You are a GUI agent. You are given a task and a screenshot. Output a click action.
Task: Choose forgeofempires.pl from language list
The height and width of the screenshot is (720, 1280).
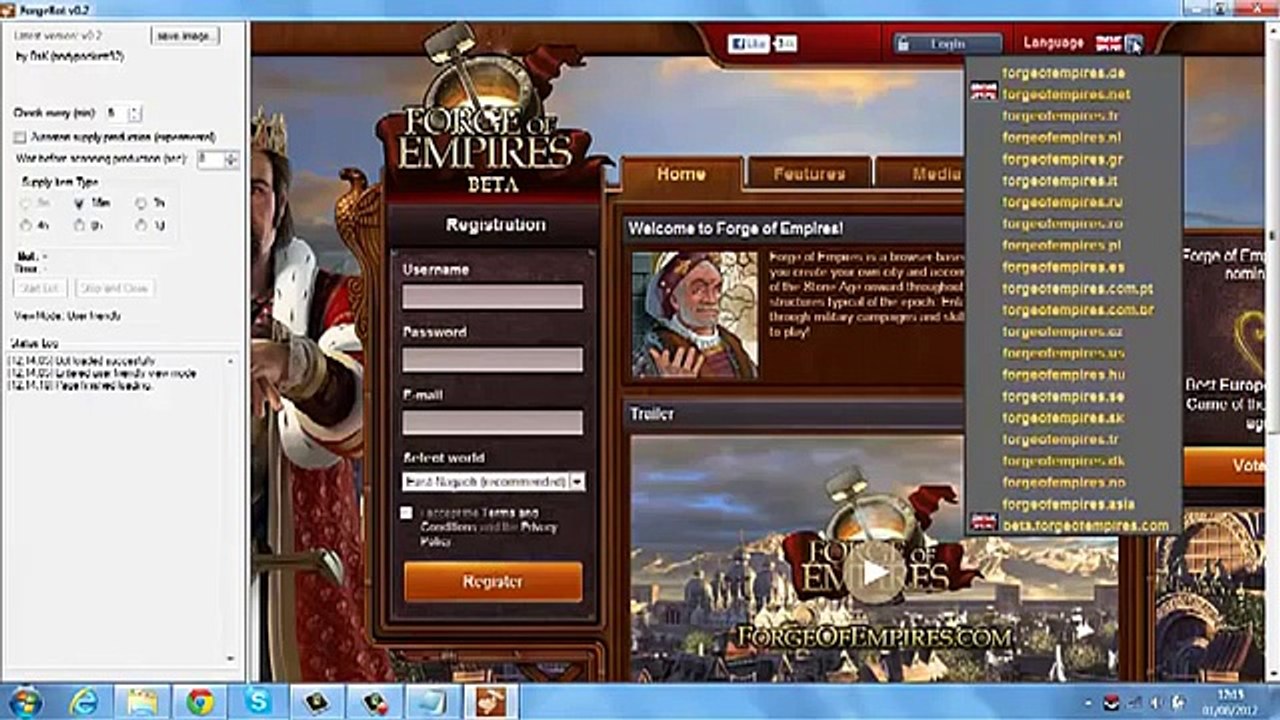point(1061,245)
